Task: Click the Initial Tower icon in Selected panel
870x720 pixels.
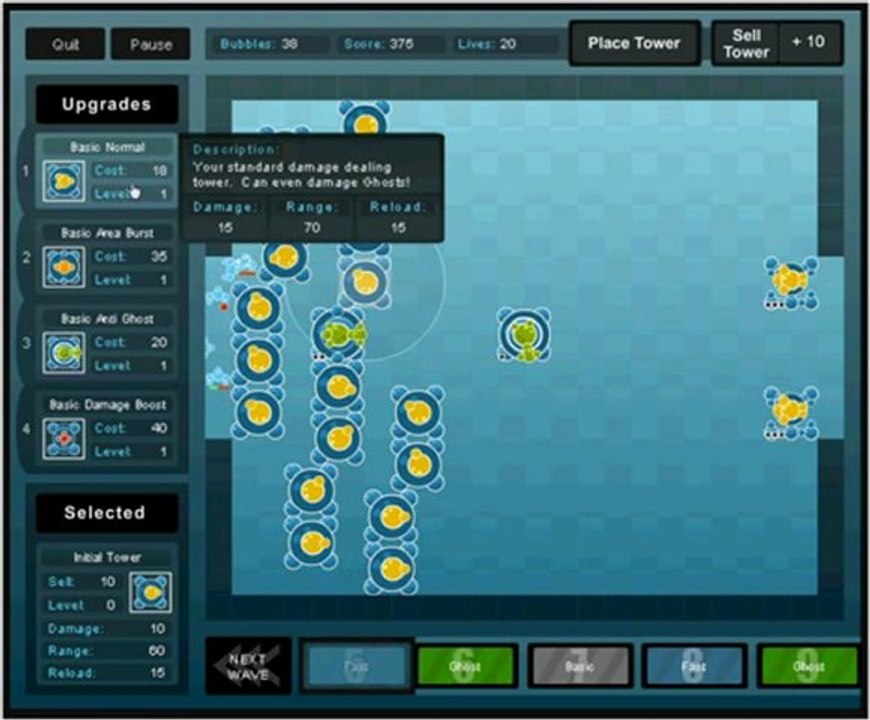Action: [x=150, y=593]
